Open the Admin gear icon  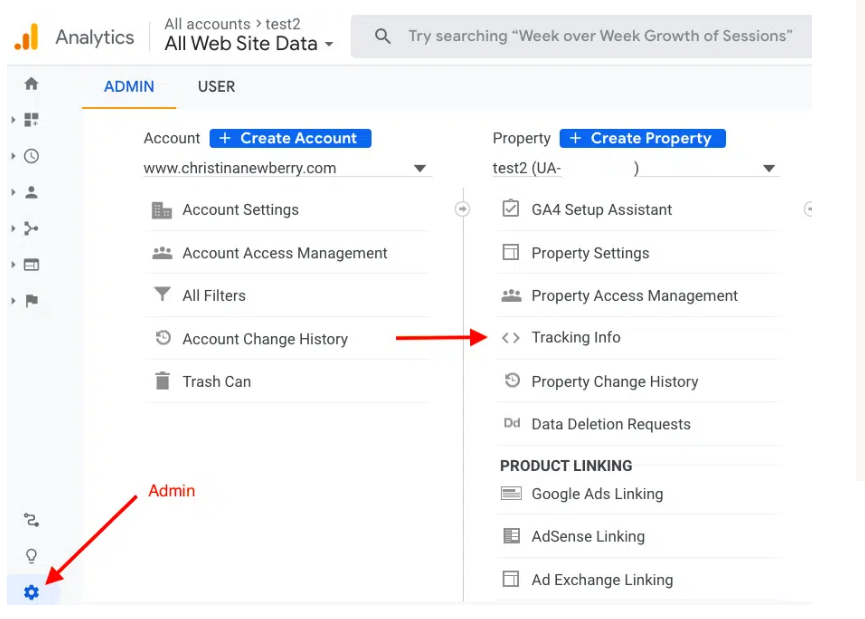31,592
